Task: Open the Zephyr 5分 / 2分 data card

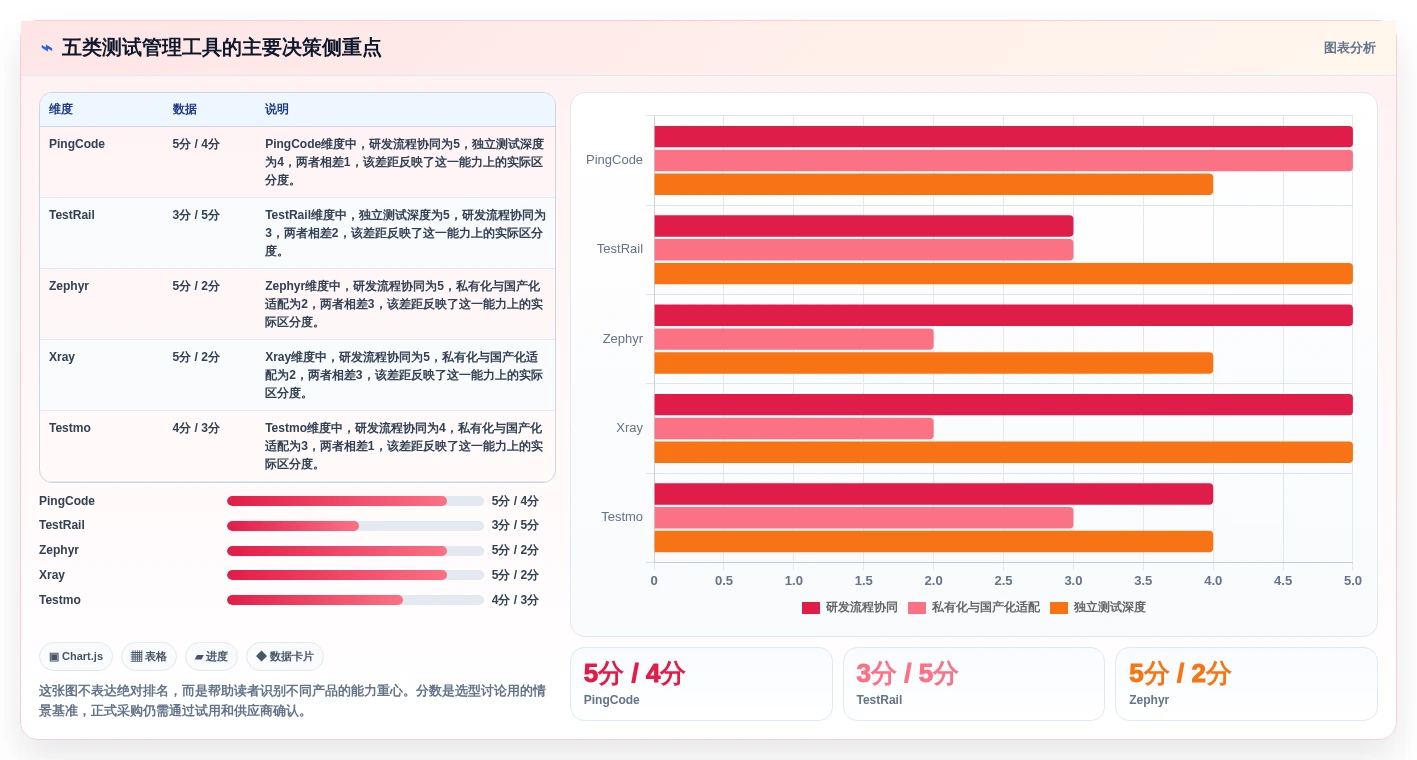Action: (1246, 684)
